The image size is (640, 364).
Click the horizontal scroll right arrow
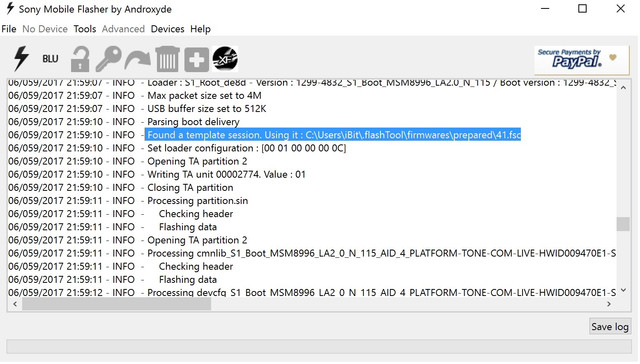[609, 304]
